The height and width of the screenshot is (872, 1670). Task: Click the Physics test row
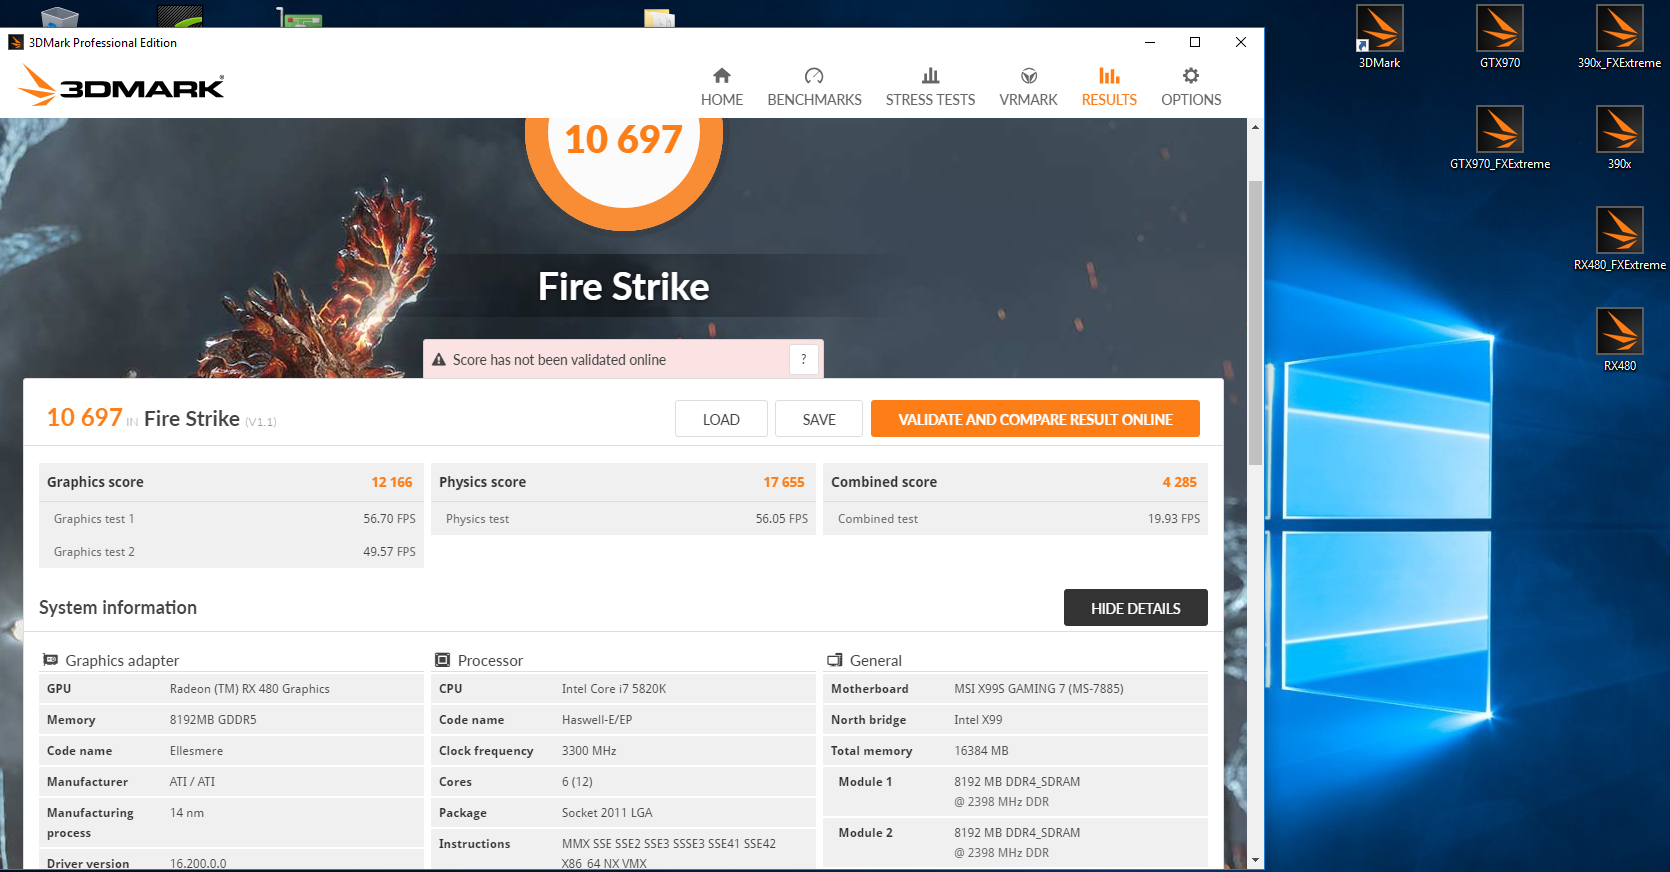[x=623, y=519]
